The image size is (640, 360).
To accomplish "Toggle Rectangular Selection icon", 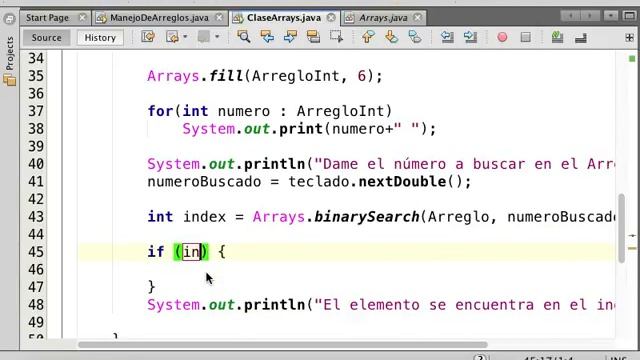I will (337, 37).
